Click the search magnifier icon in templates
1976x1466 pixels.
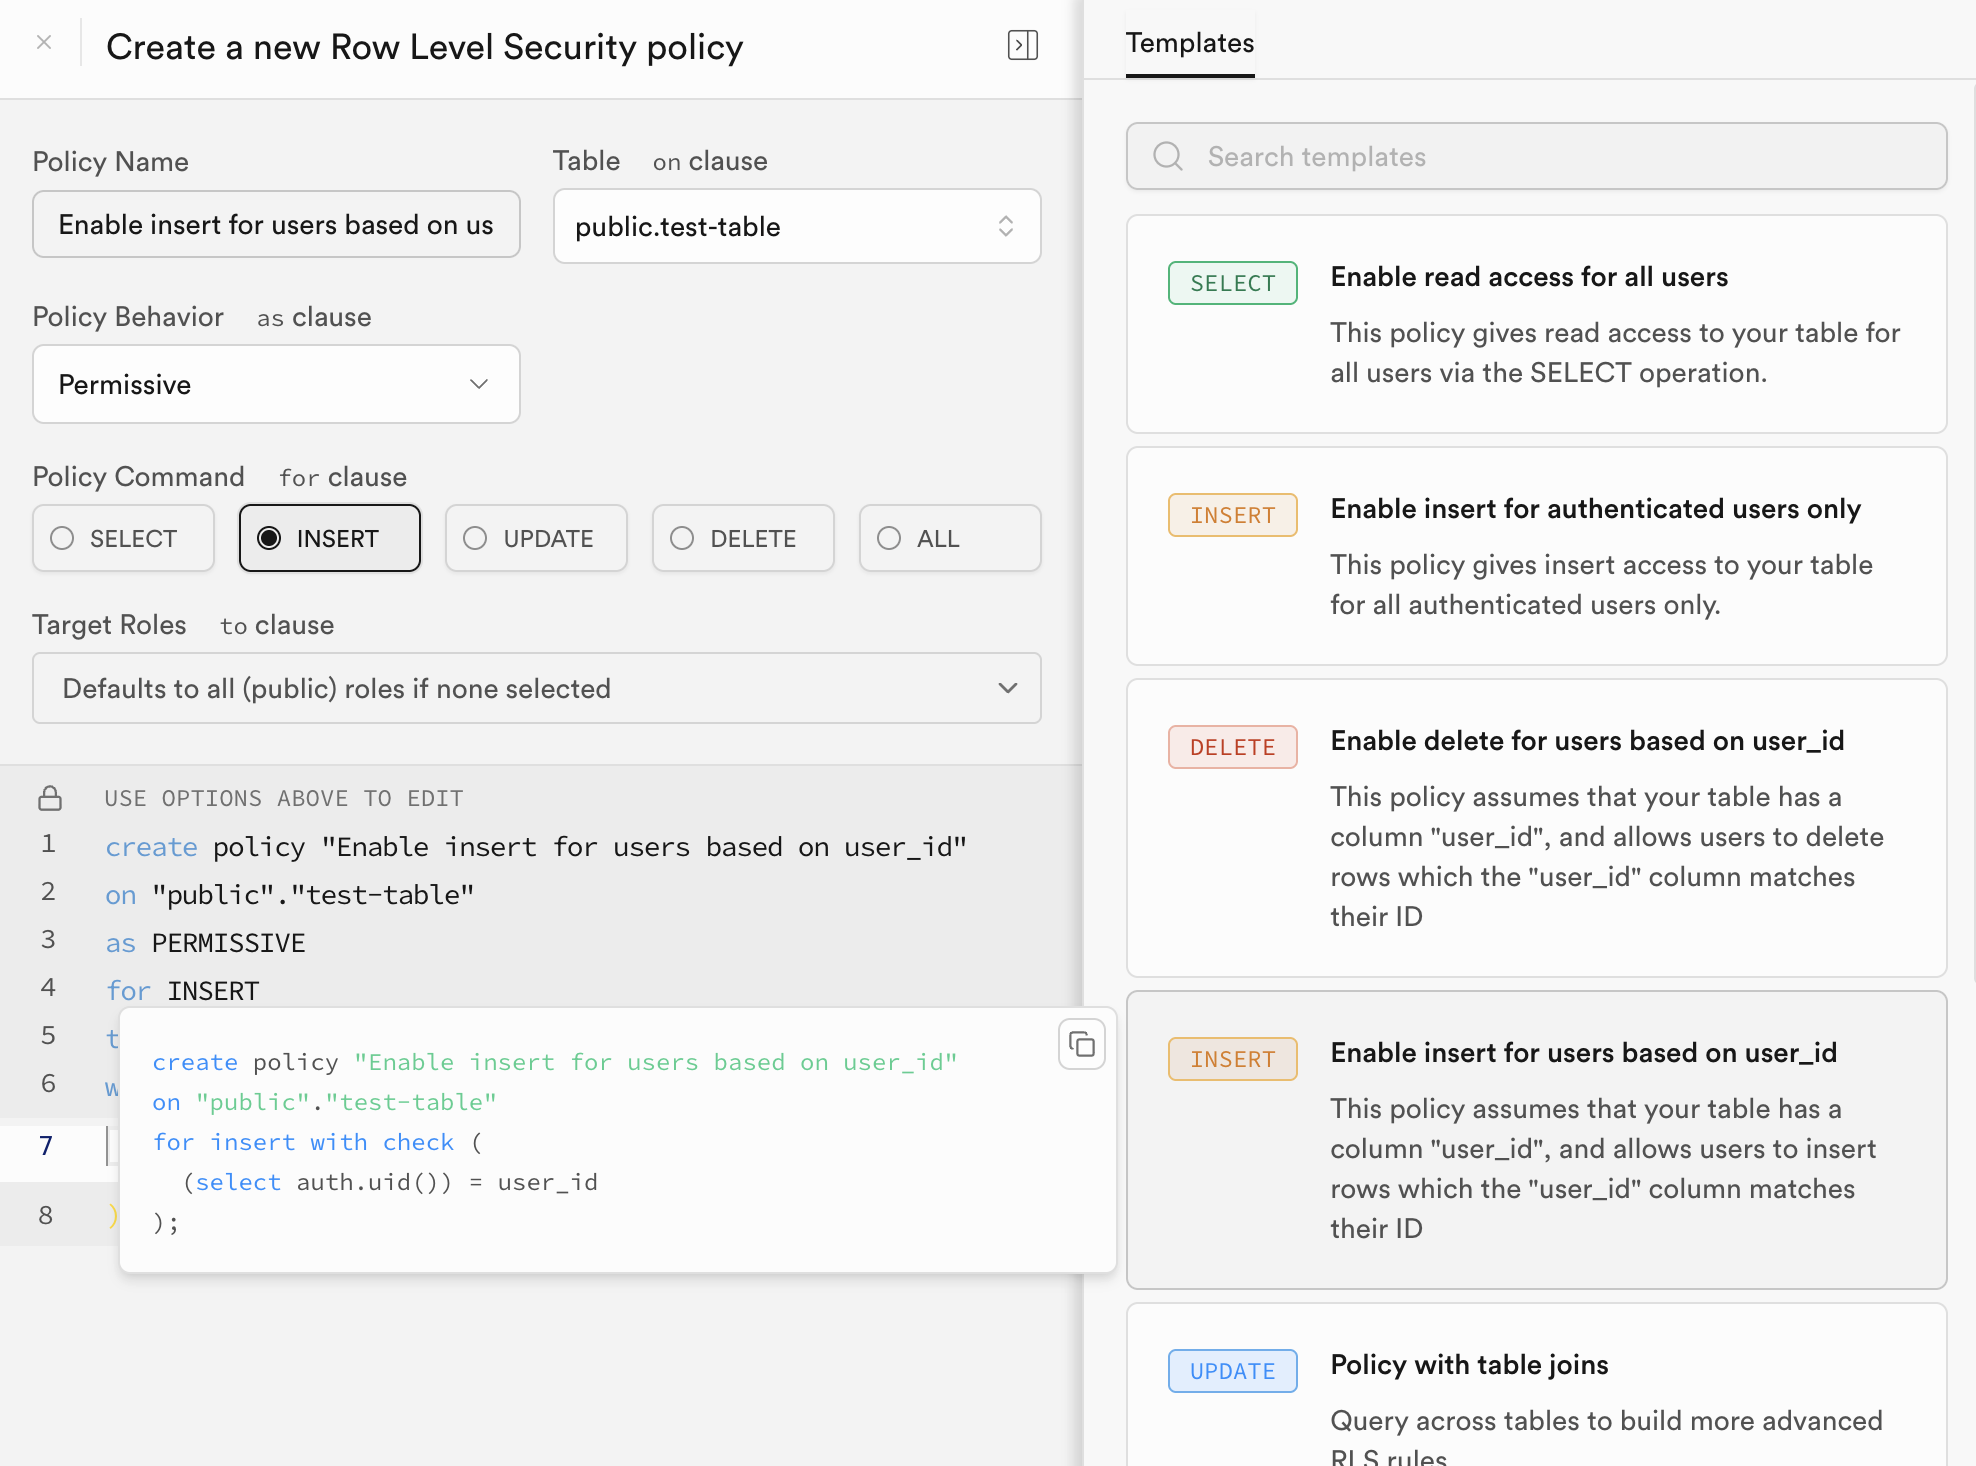[1167, 157]
